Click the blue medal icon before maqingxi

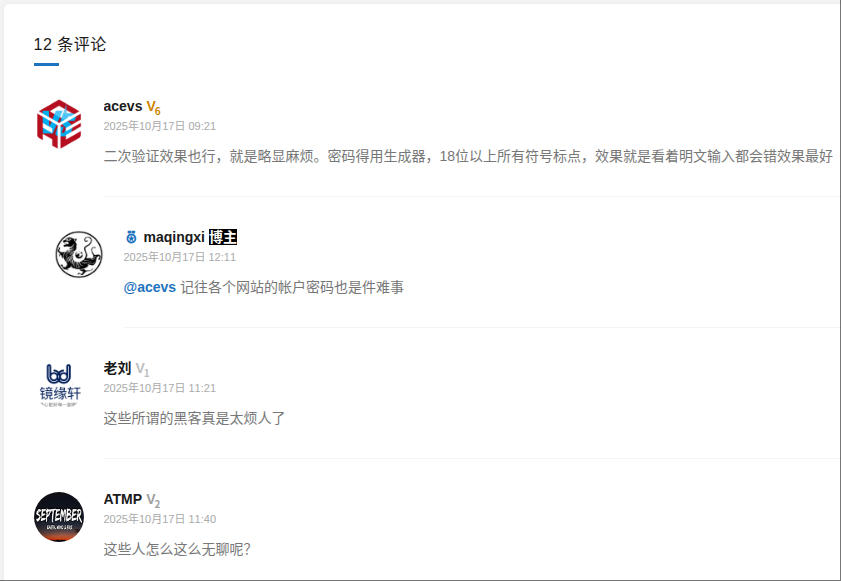[x=131, y=237]
